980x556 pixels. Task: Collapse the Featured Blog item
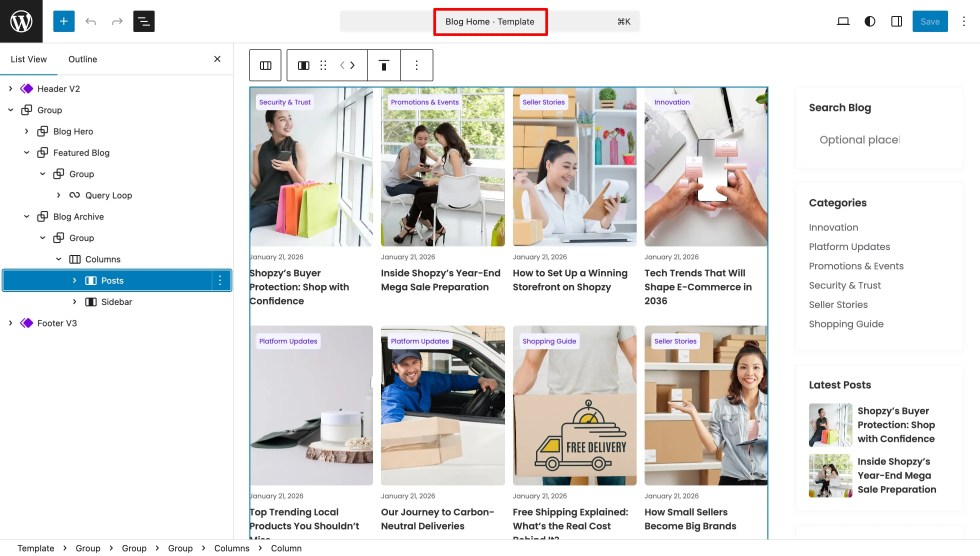[26, 152]
